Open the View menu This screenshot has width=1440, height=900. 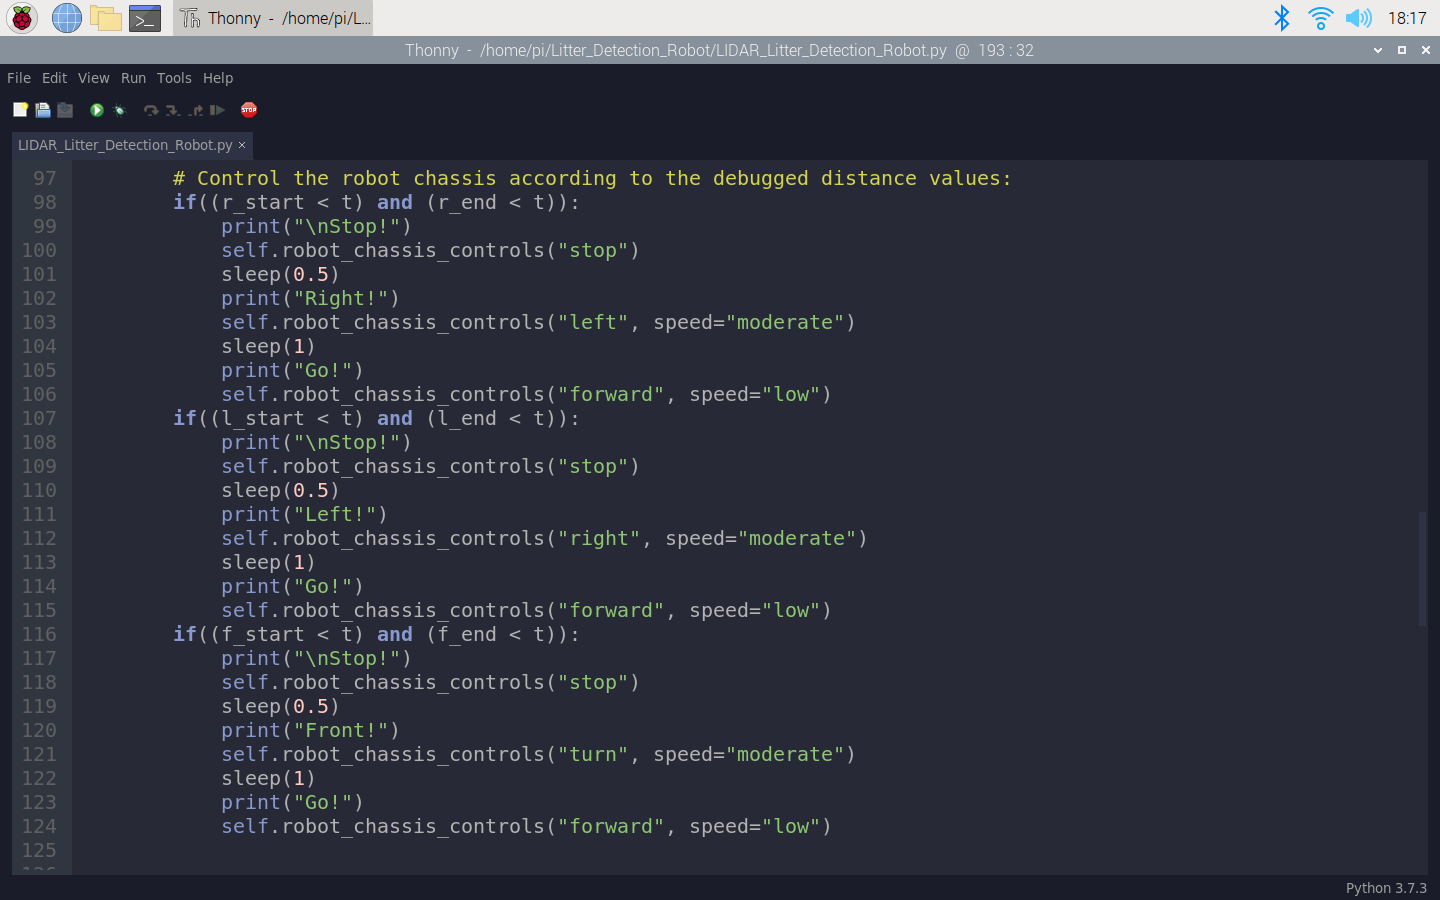click(94, 78)
